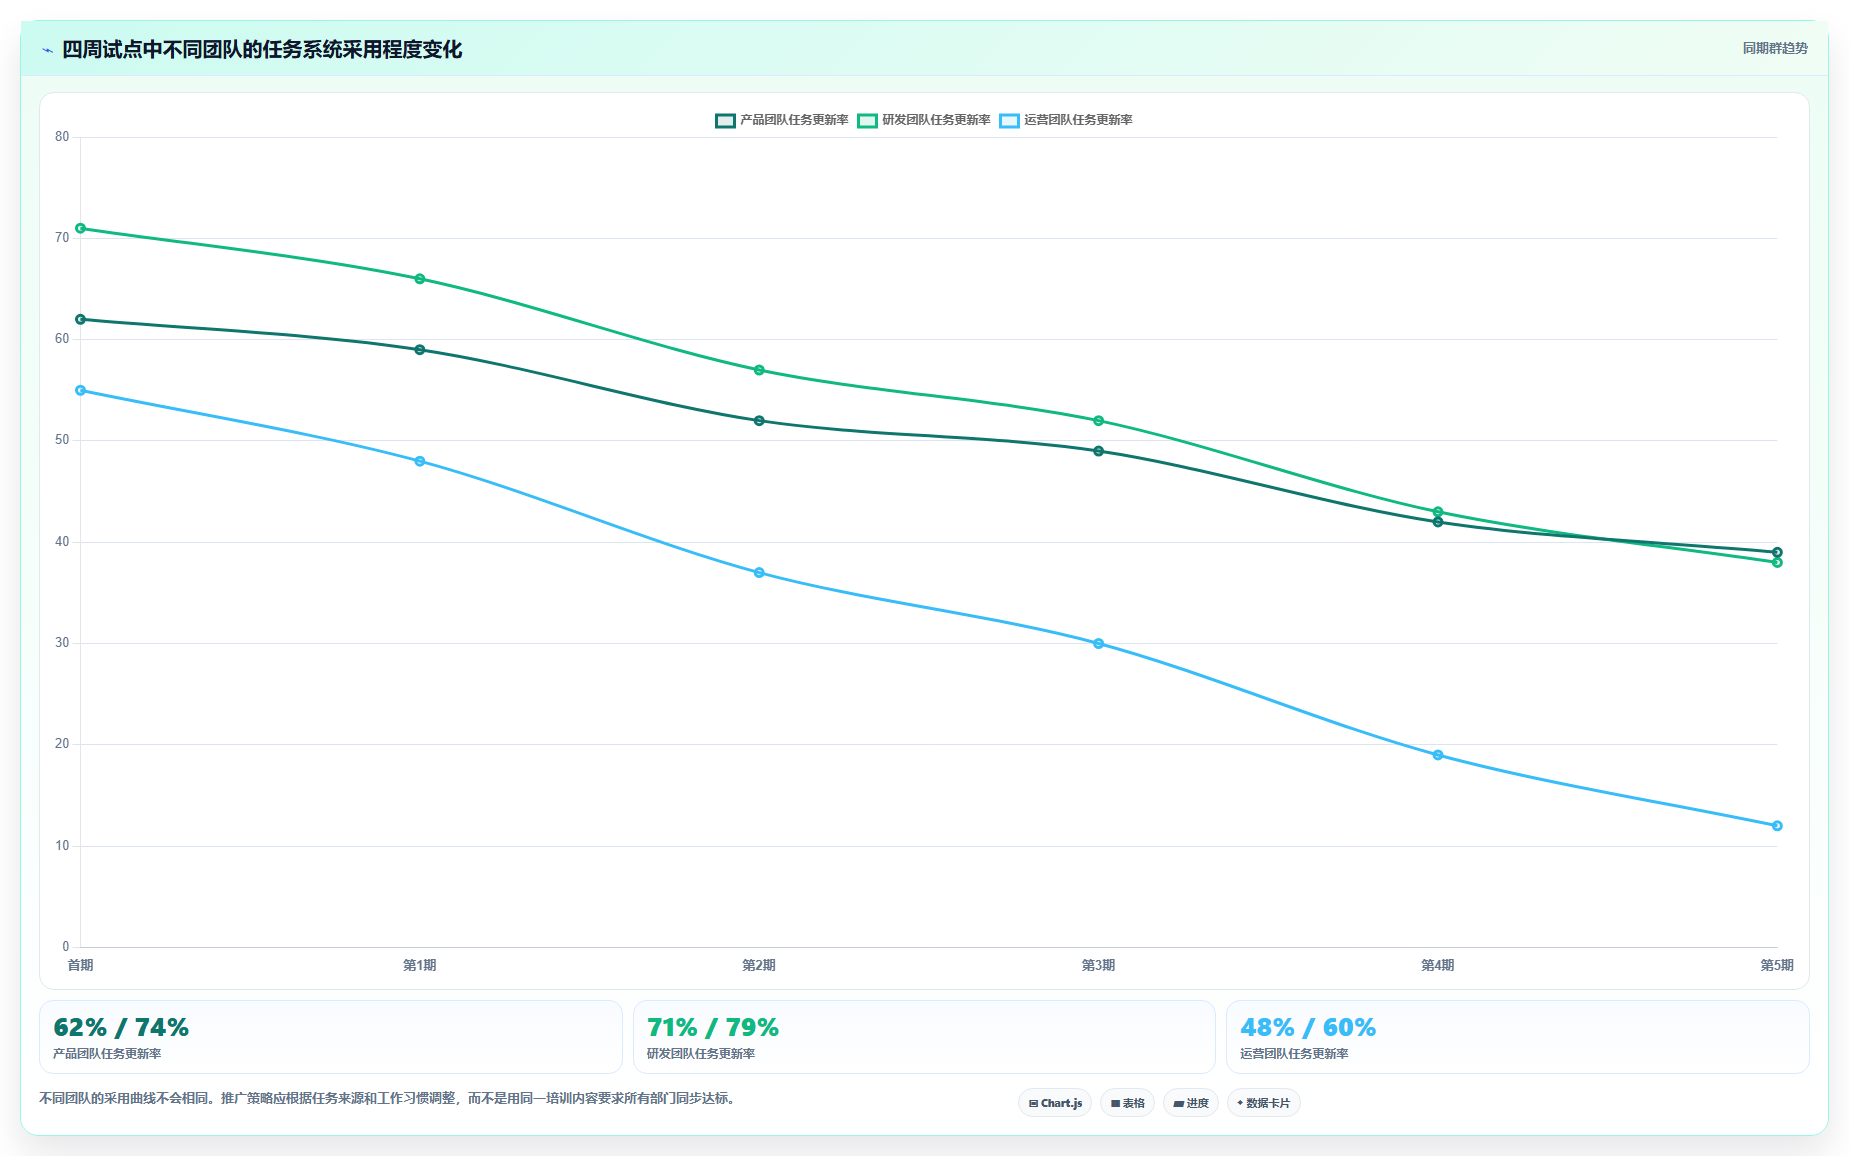Click the 70 y-axis tick label
Viewport: 1849px width, 1156px height.
[x=62, y=238]
